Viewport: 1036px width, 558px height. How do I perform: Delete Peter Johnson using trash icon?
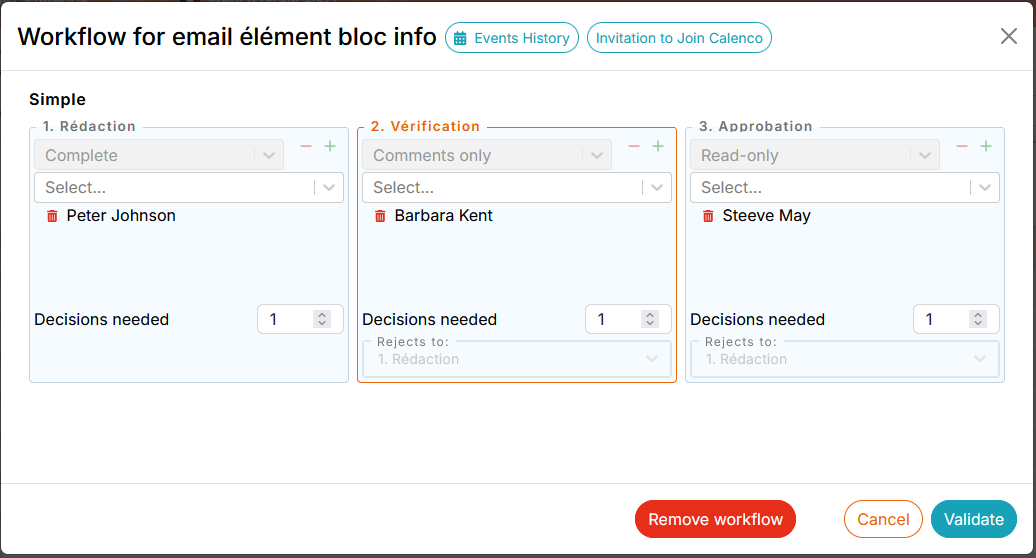[52, 216]
